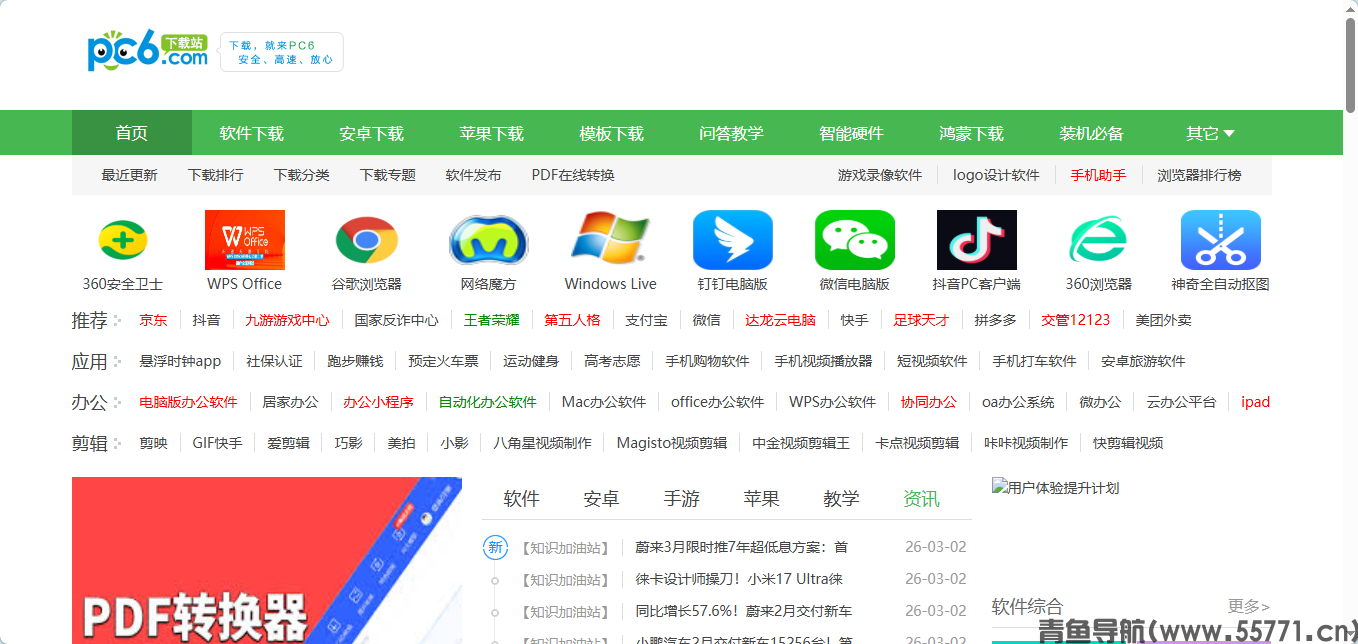
Task: Open the 游戏录像软件 link
Action: (880, 175)
